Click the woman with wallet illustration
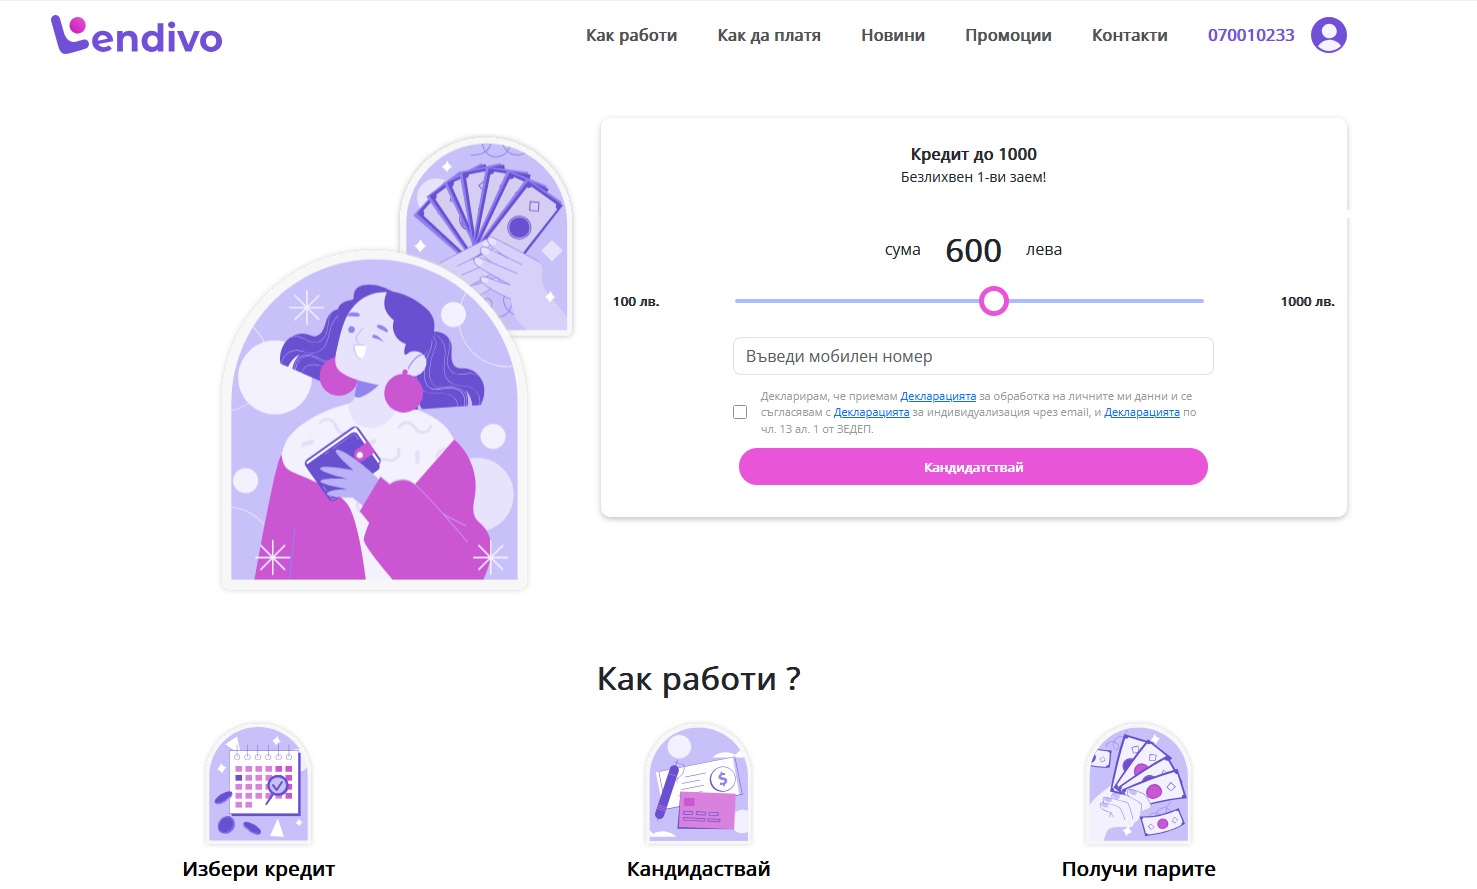1477x889 pixels. (x=374, y=420)
